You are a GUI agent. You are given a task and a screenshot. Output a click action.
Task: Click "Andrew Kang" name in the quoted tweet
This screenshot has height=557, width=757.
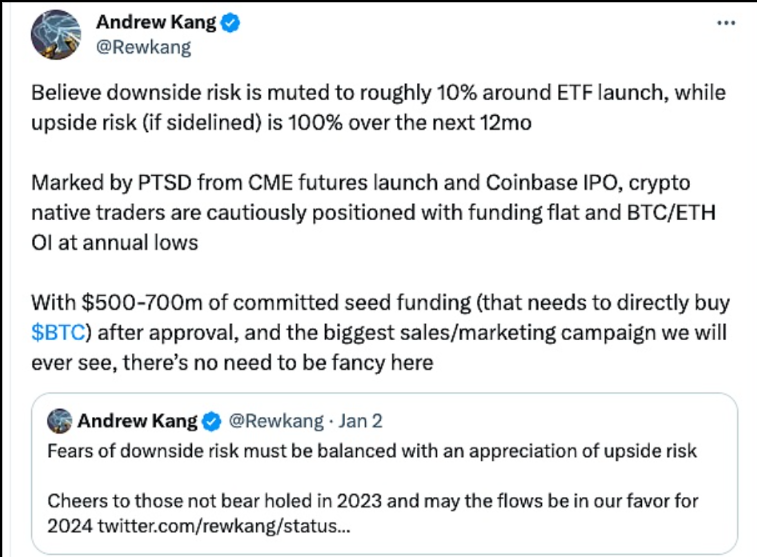(139, 419)
